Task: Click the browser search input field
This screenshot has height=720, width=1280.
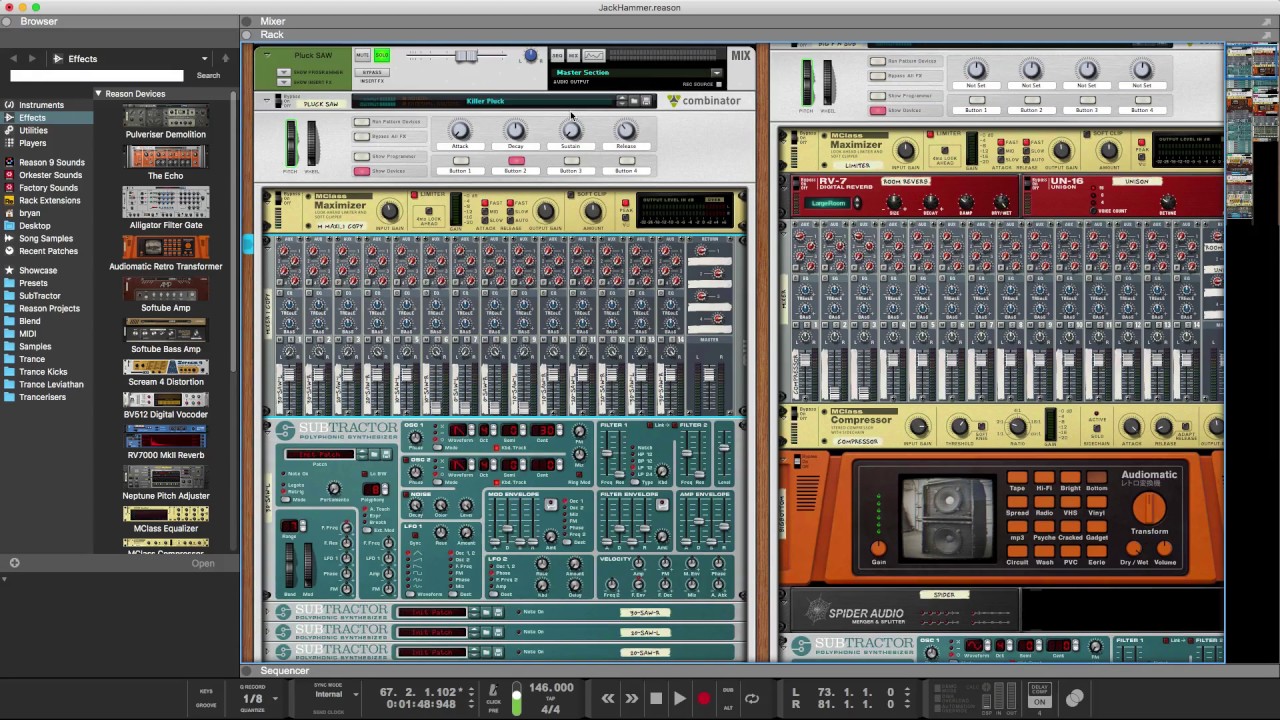Action: (x=97, y=76)
